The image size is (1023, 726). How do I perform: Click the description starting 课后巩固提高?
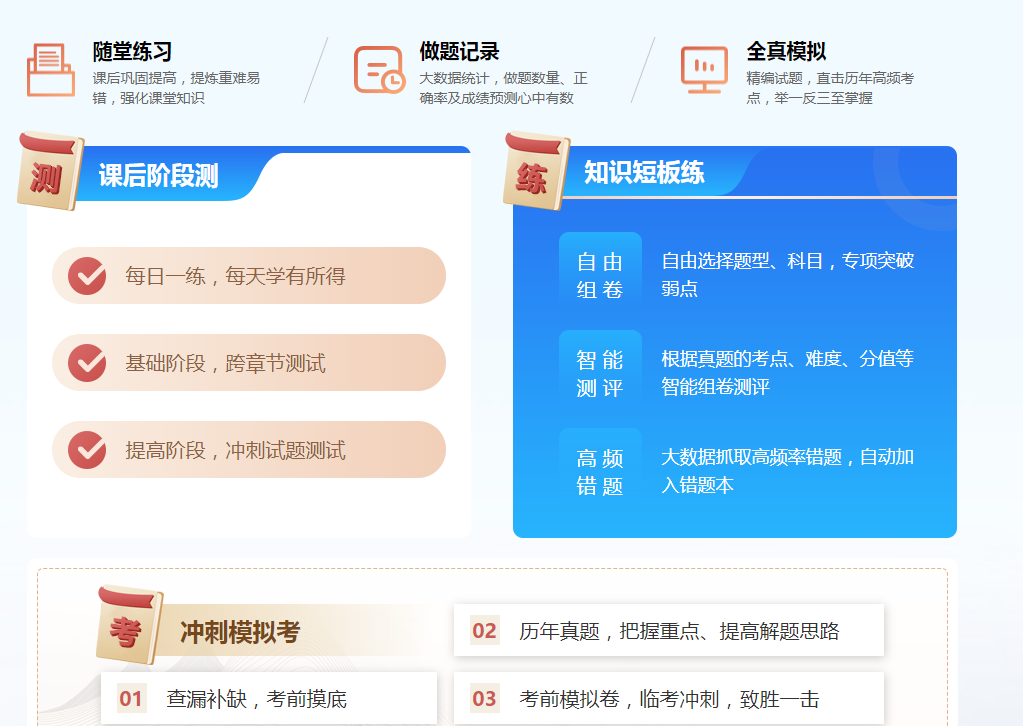(176, 88)
